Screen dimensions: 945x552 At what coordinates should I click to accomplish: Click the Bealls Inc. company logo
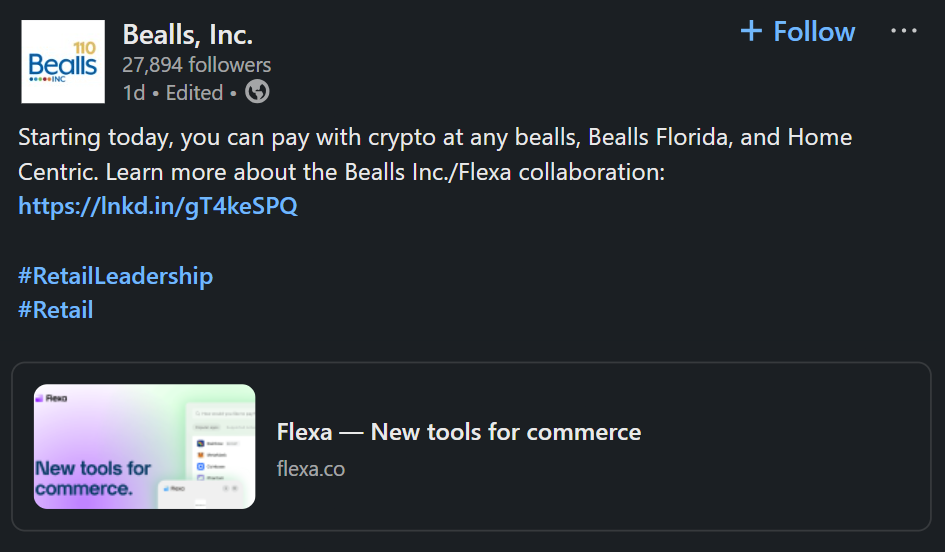(63, 62)
